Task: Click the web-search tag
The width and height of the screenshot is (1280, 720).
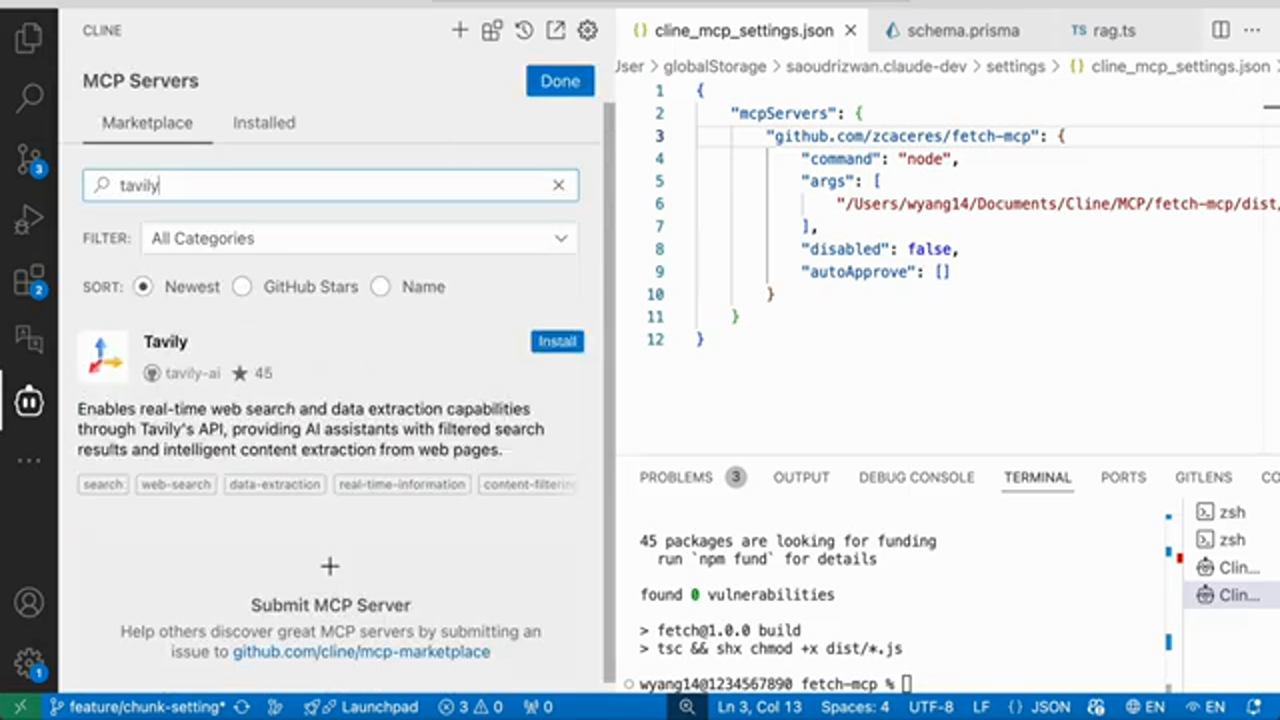Action: pyautogui.click(x=176, y=484)
